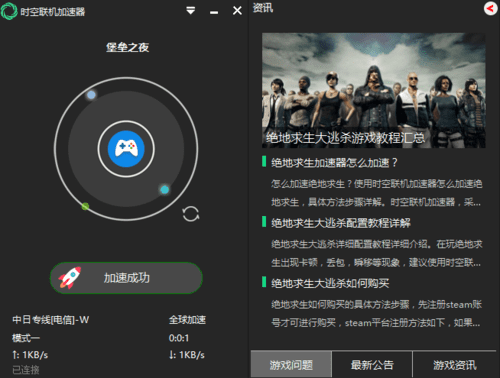
Task: Collapse the 资讯 panel with red arrow
Action: (x=490, y=8)
